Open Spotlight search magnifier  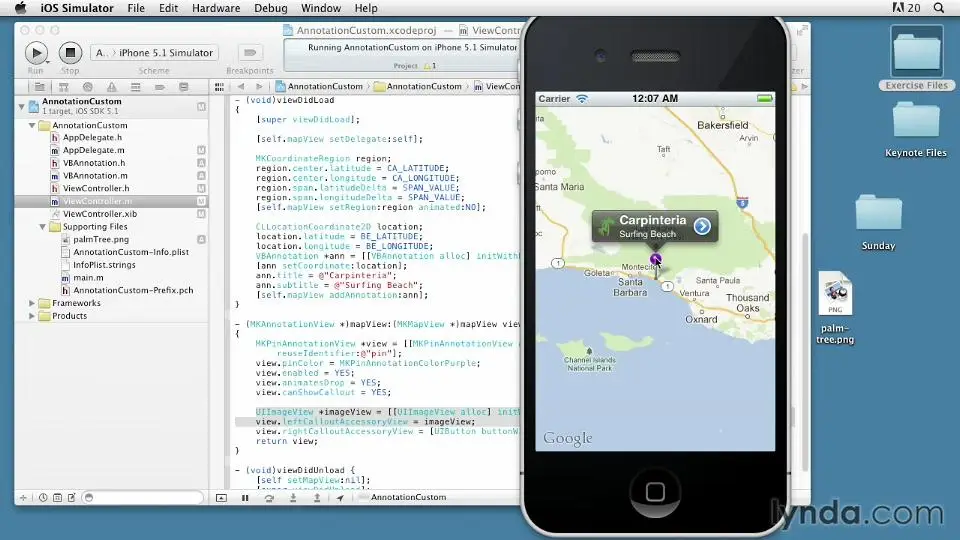click(x=939, y=8)
